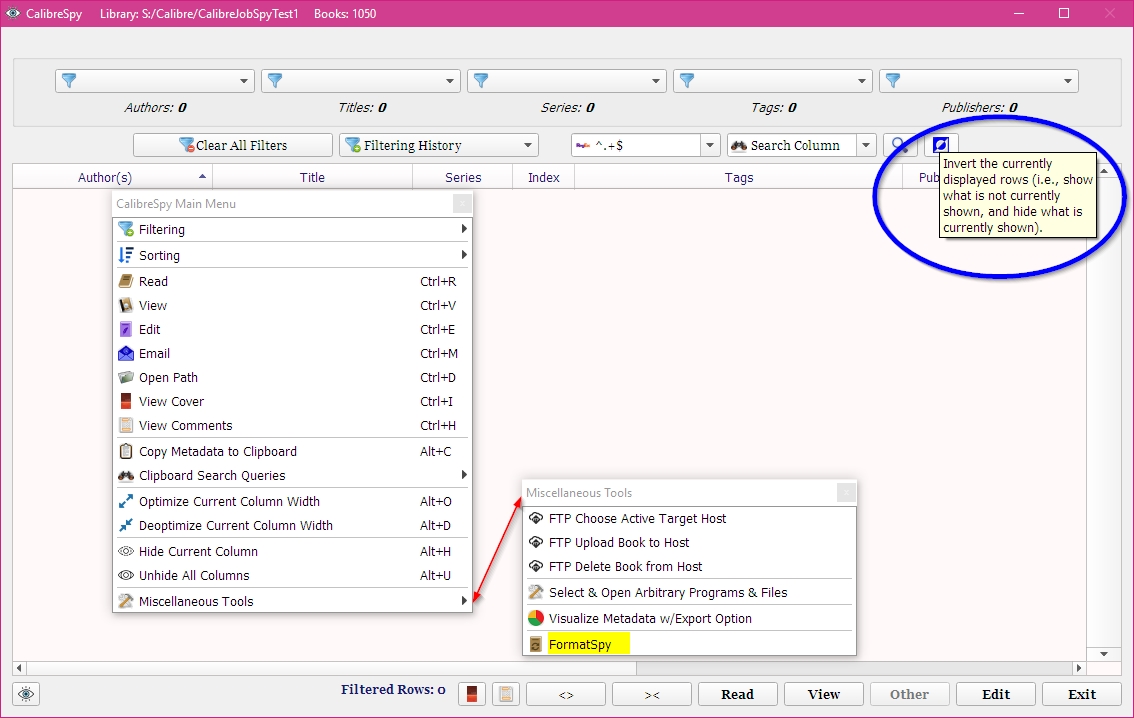Click the invert displayed rows icon button
The width and height of the screenshot is (1134, 718).
tap(940, 145)
